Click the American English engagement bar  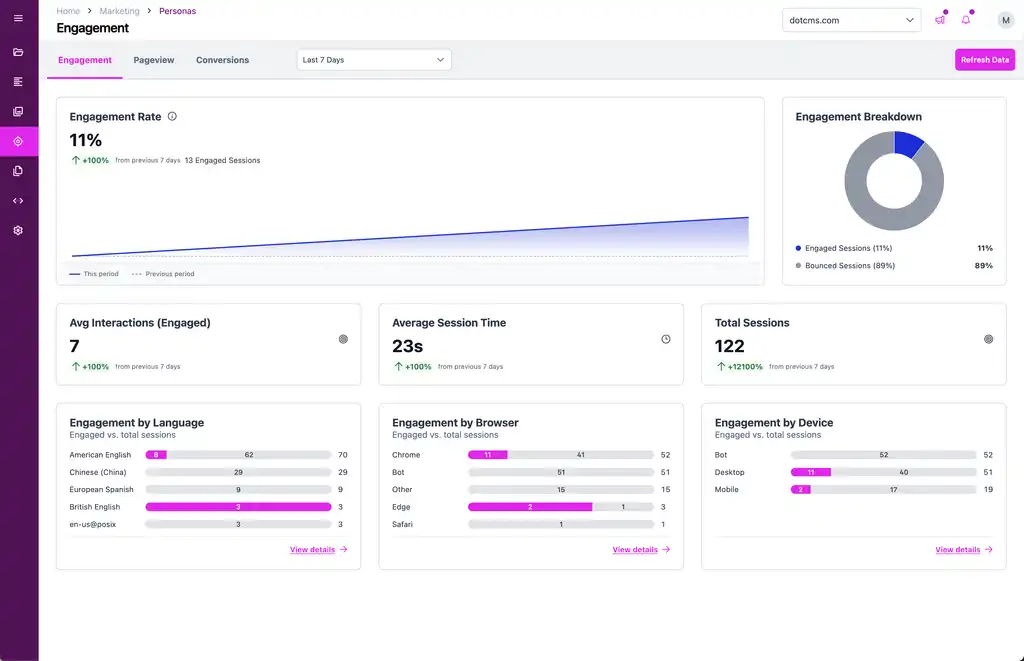[x=238, y=455]
